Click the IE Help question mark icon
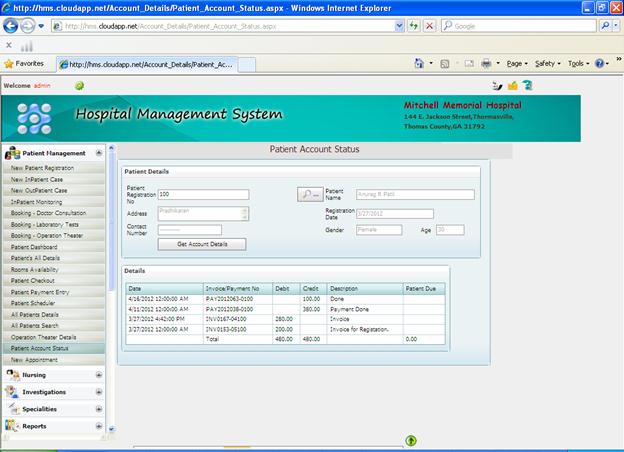This screenshot has height=452, width=624. point(600,63)
